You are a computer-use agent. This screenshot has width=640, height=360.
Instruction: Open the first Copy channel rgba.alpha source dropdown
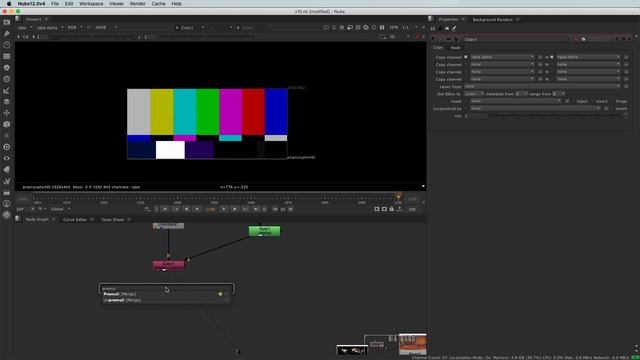click(502, 57)
